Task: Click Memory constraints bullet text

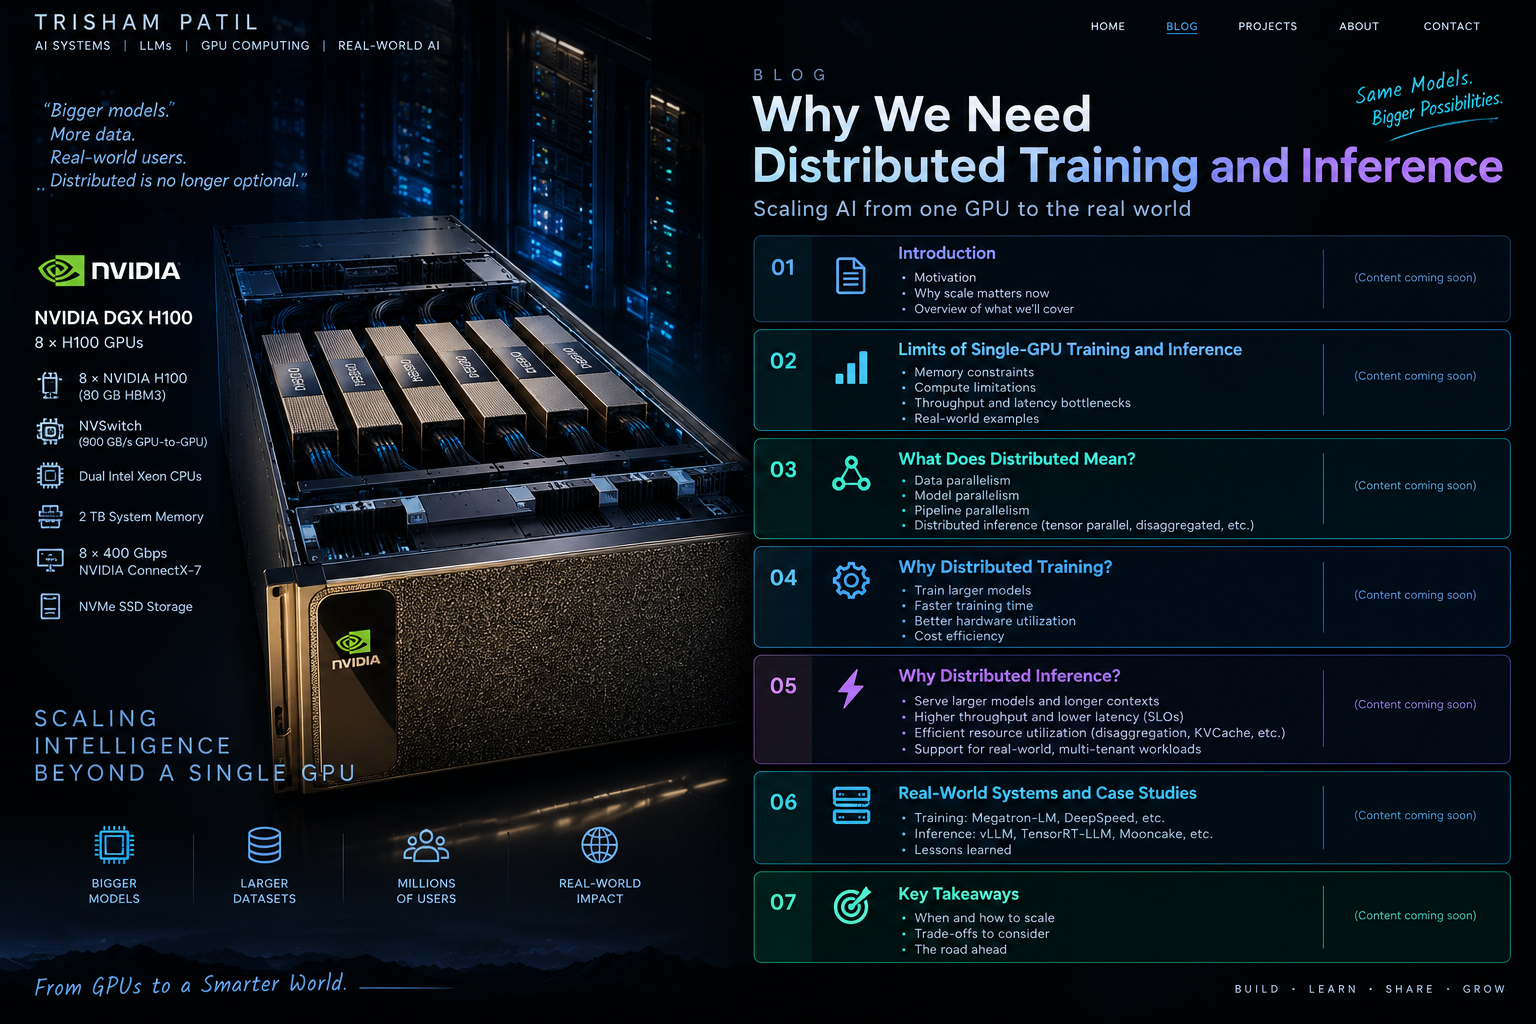Action: (x=973, y=372)
